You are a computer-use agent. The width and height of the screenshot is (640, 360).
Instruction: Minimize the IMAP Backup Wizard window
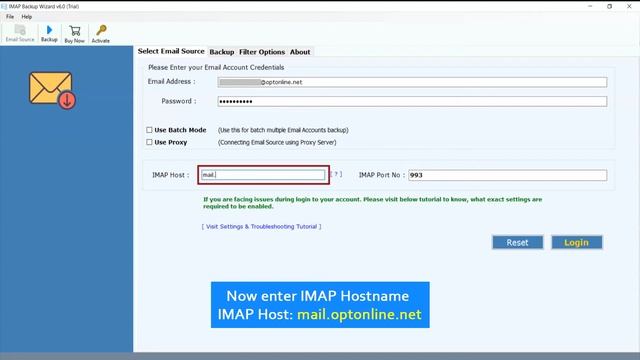tap(590, 6)
